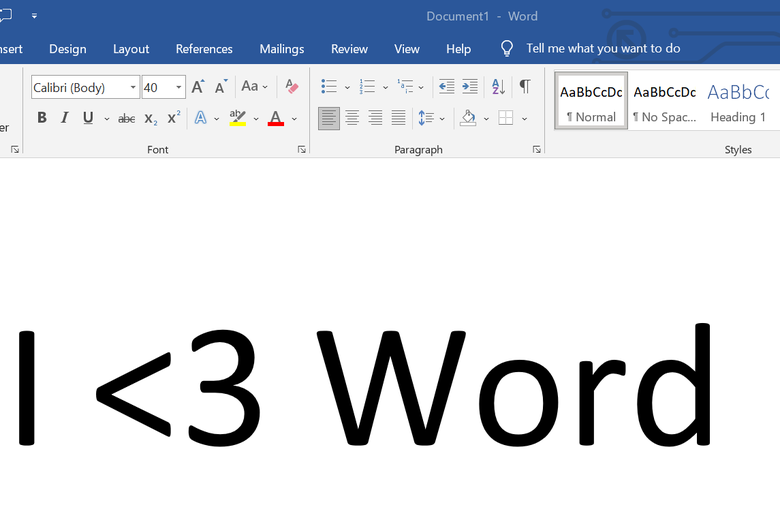Open the Layout tab

(131, 49)
